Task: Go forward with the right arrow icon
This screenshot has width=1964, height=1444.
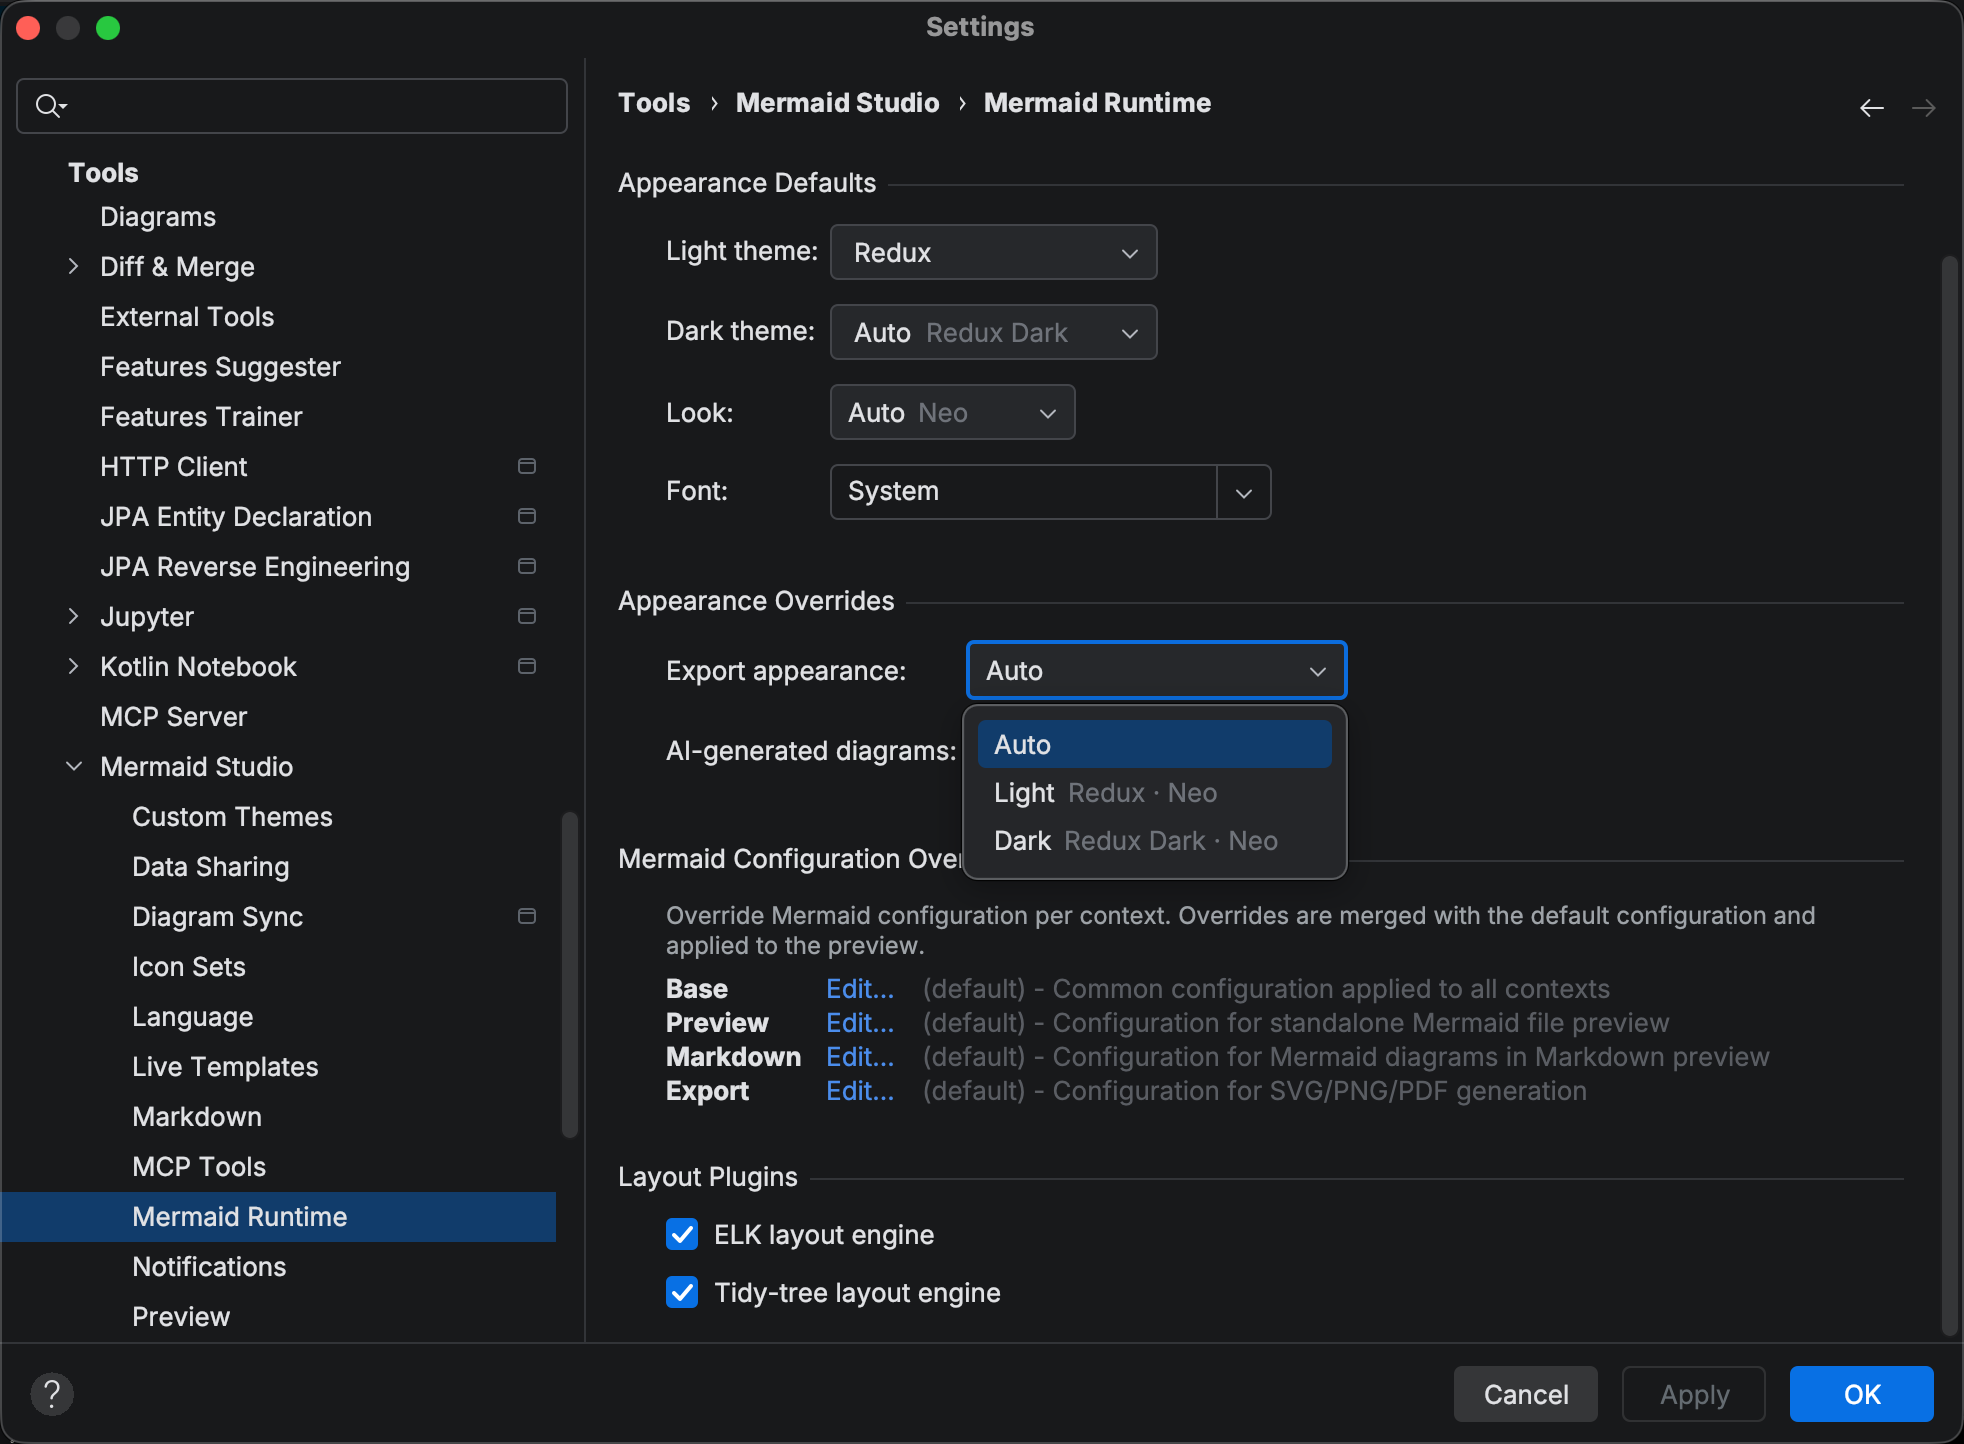Action: point(1923,107)
